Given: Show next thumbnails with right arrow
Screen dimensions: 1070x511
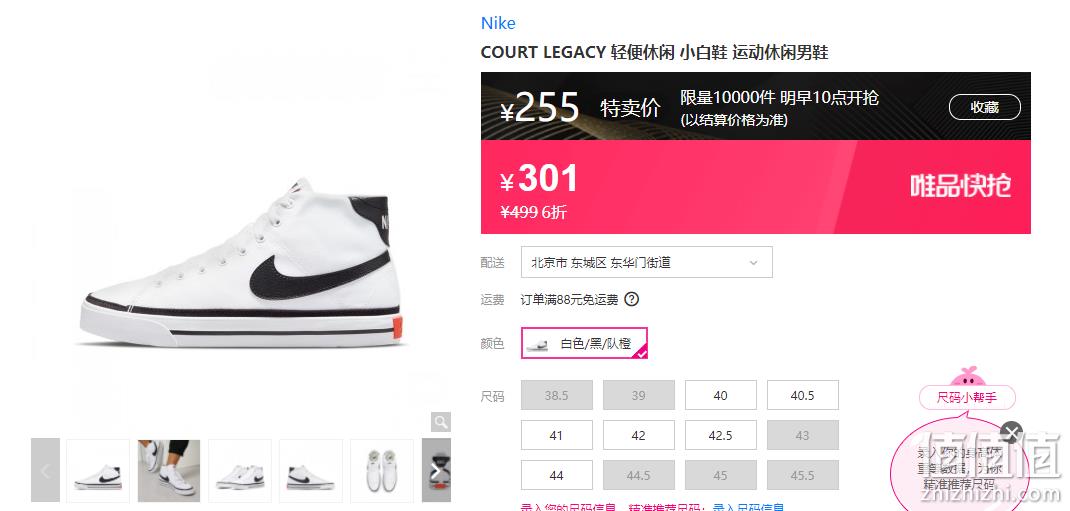Looking at the screenshot, I should coord(436,471).
